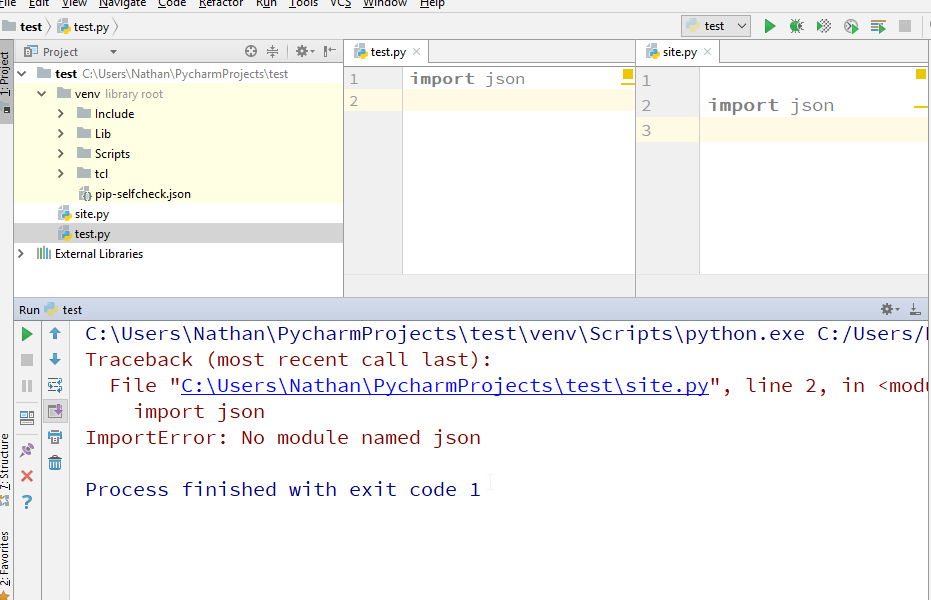This screenshot has height=600, width=931.
Task: Rerun the program from the Run panel
Action: pos(27,334)
